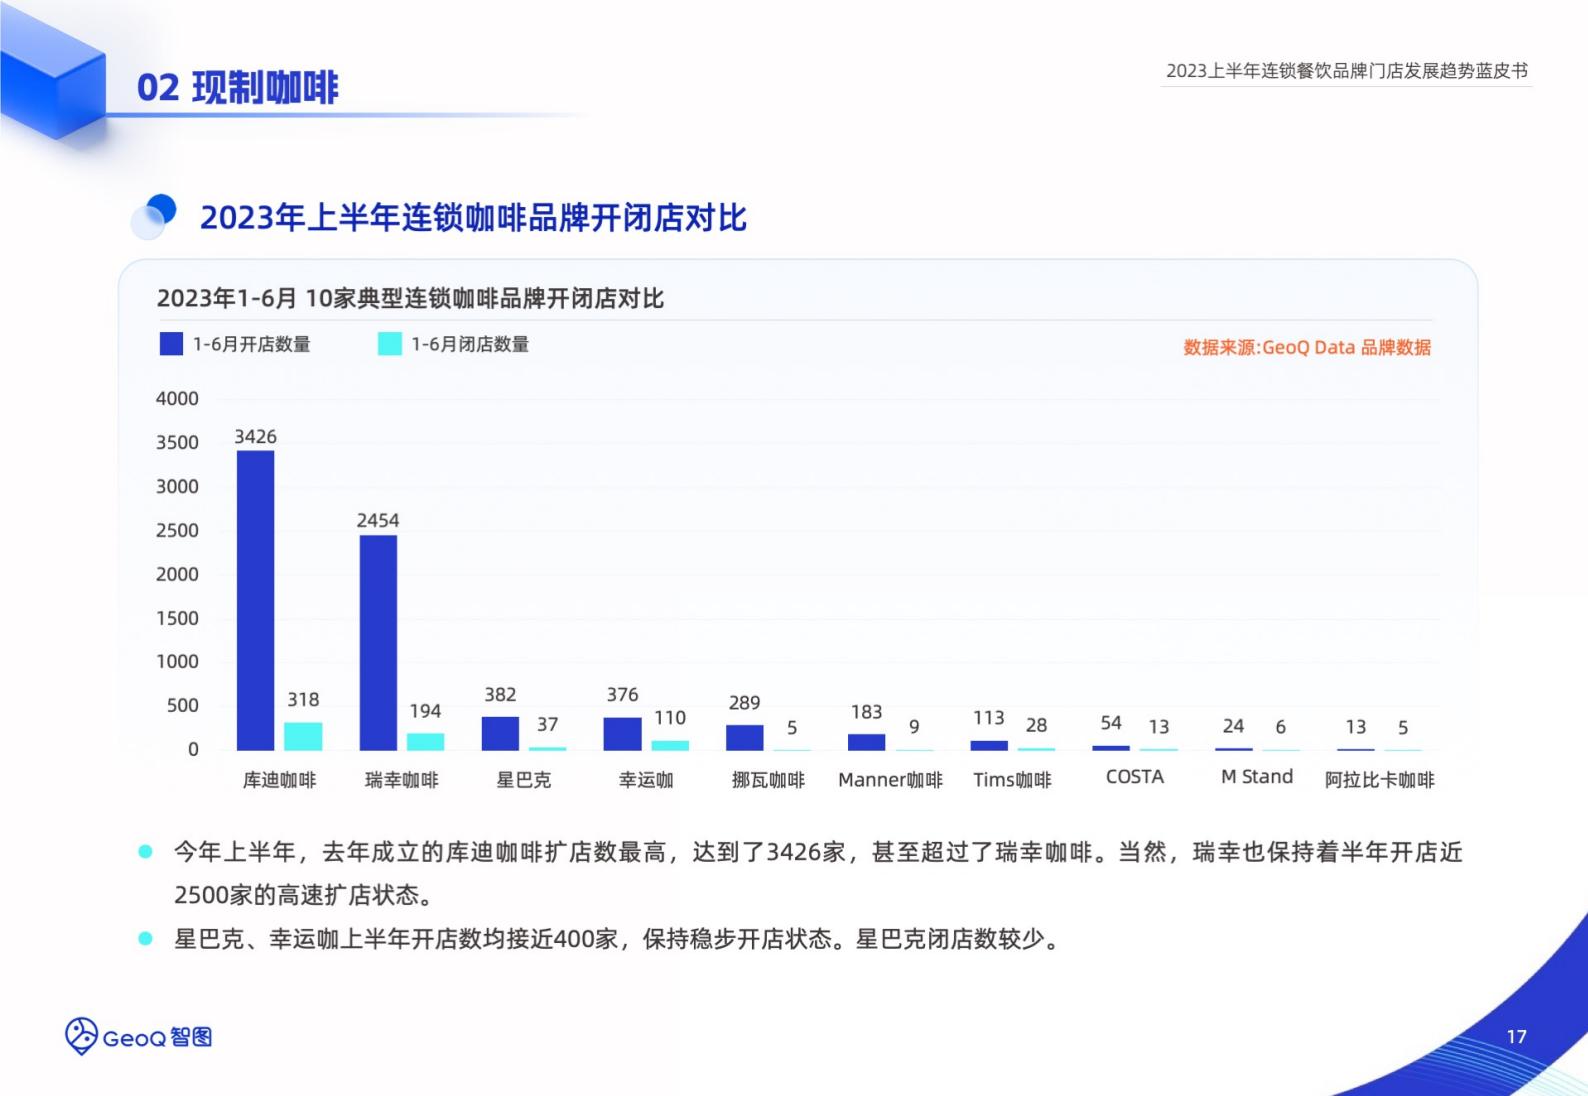This screenshot has height=1096, width=1588.
Task: Select heading '2023年上半年连锁咖啡品牌开闭店对比'
Action: click(x=473, y=218)
